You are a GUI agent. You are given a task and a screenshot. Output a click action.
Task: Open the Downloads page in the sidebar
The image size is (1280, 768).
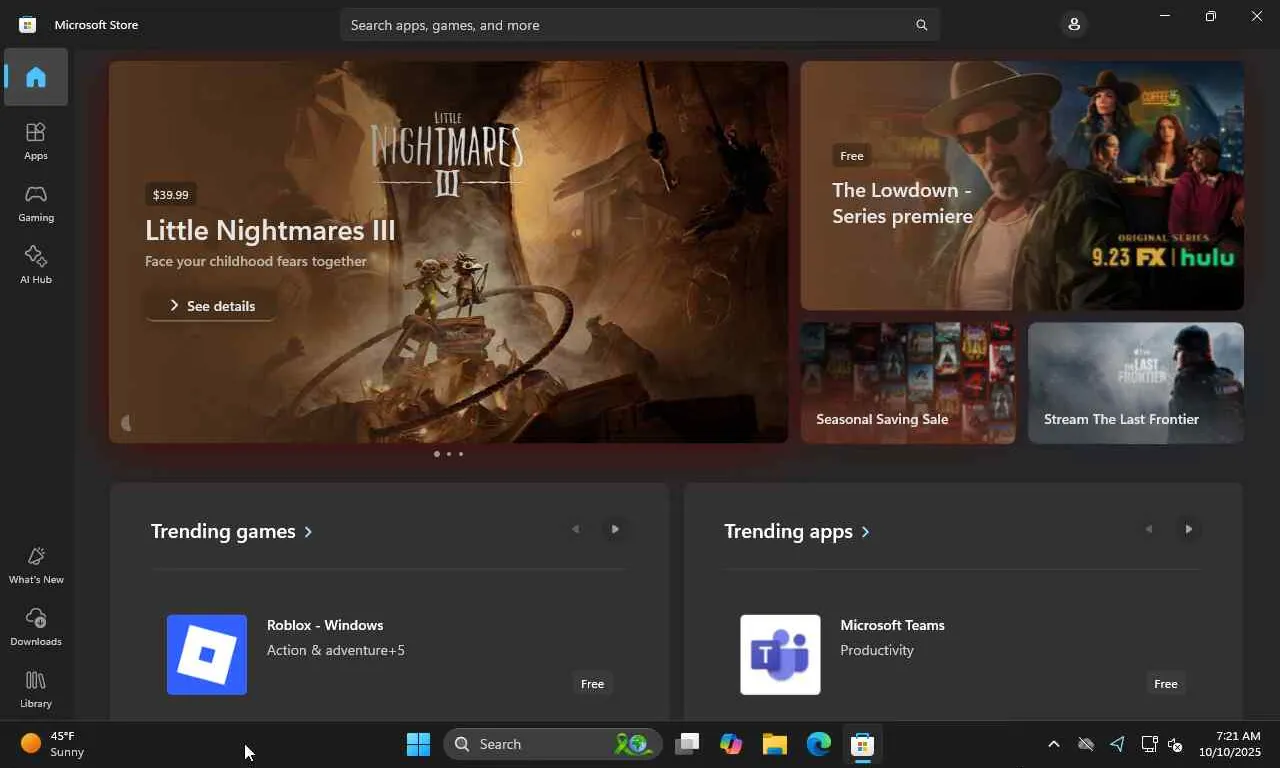(36, 627)
